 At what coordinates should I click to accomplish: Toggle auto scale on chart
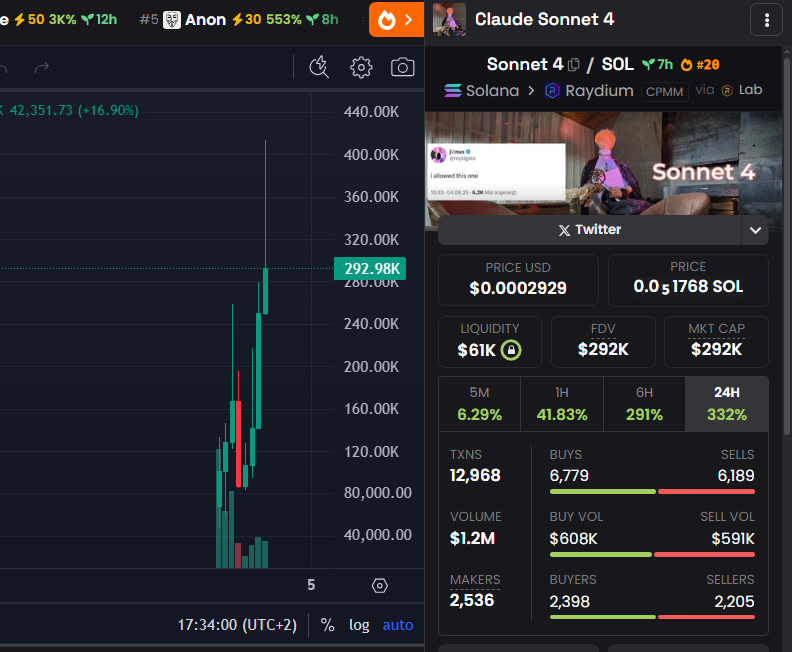398,625
